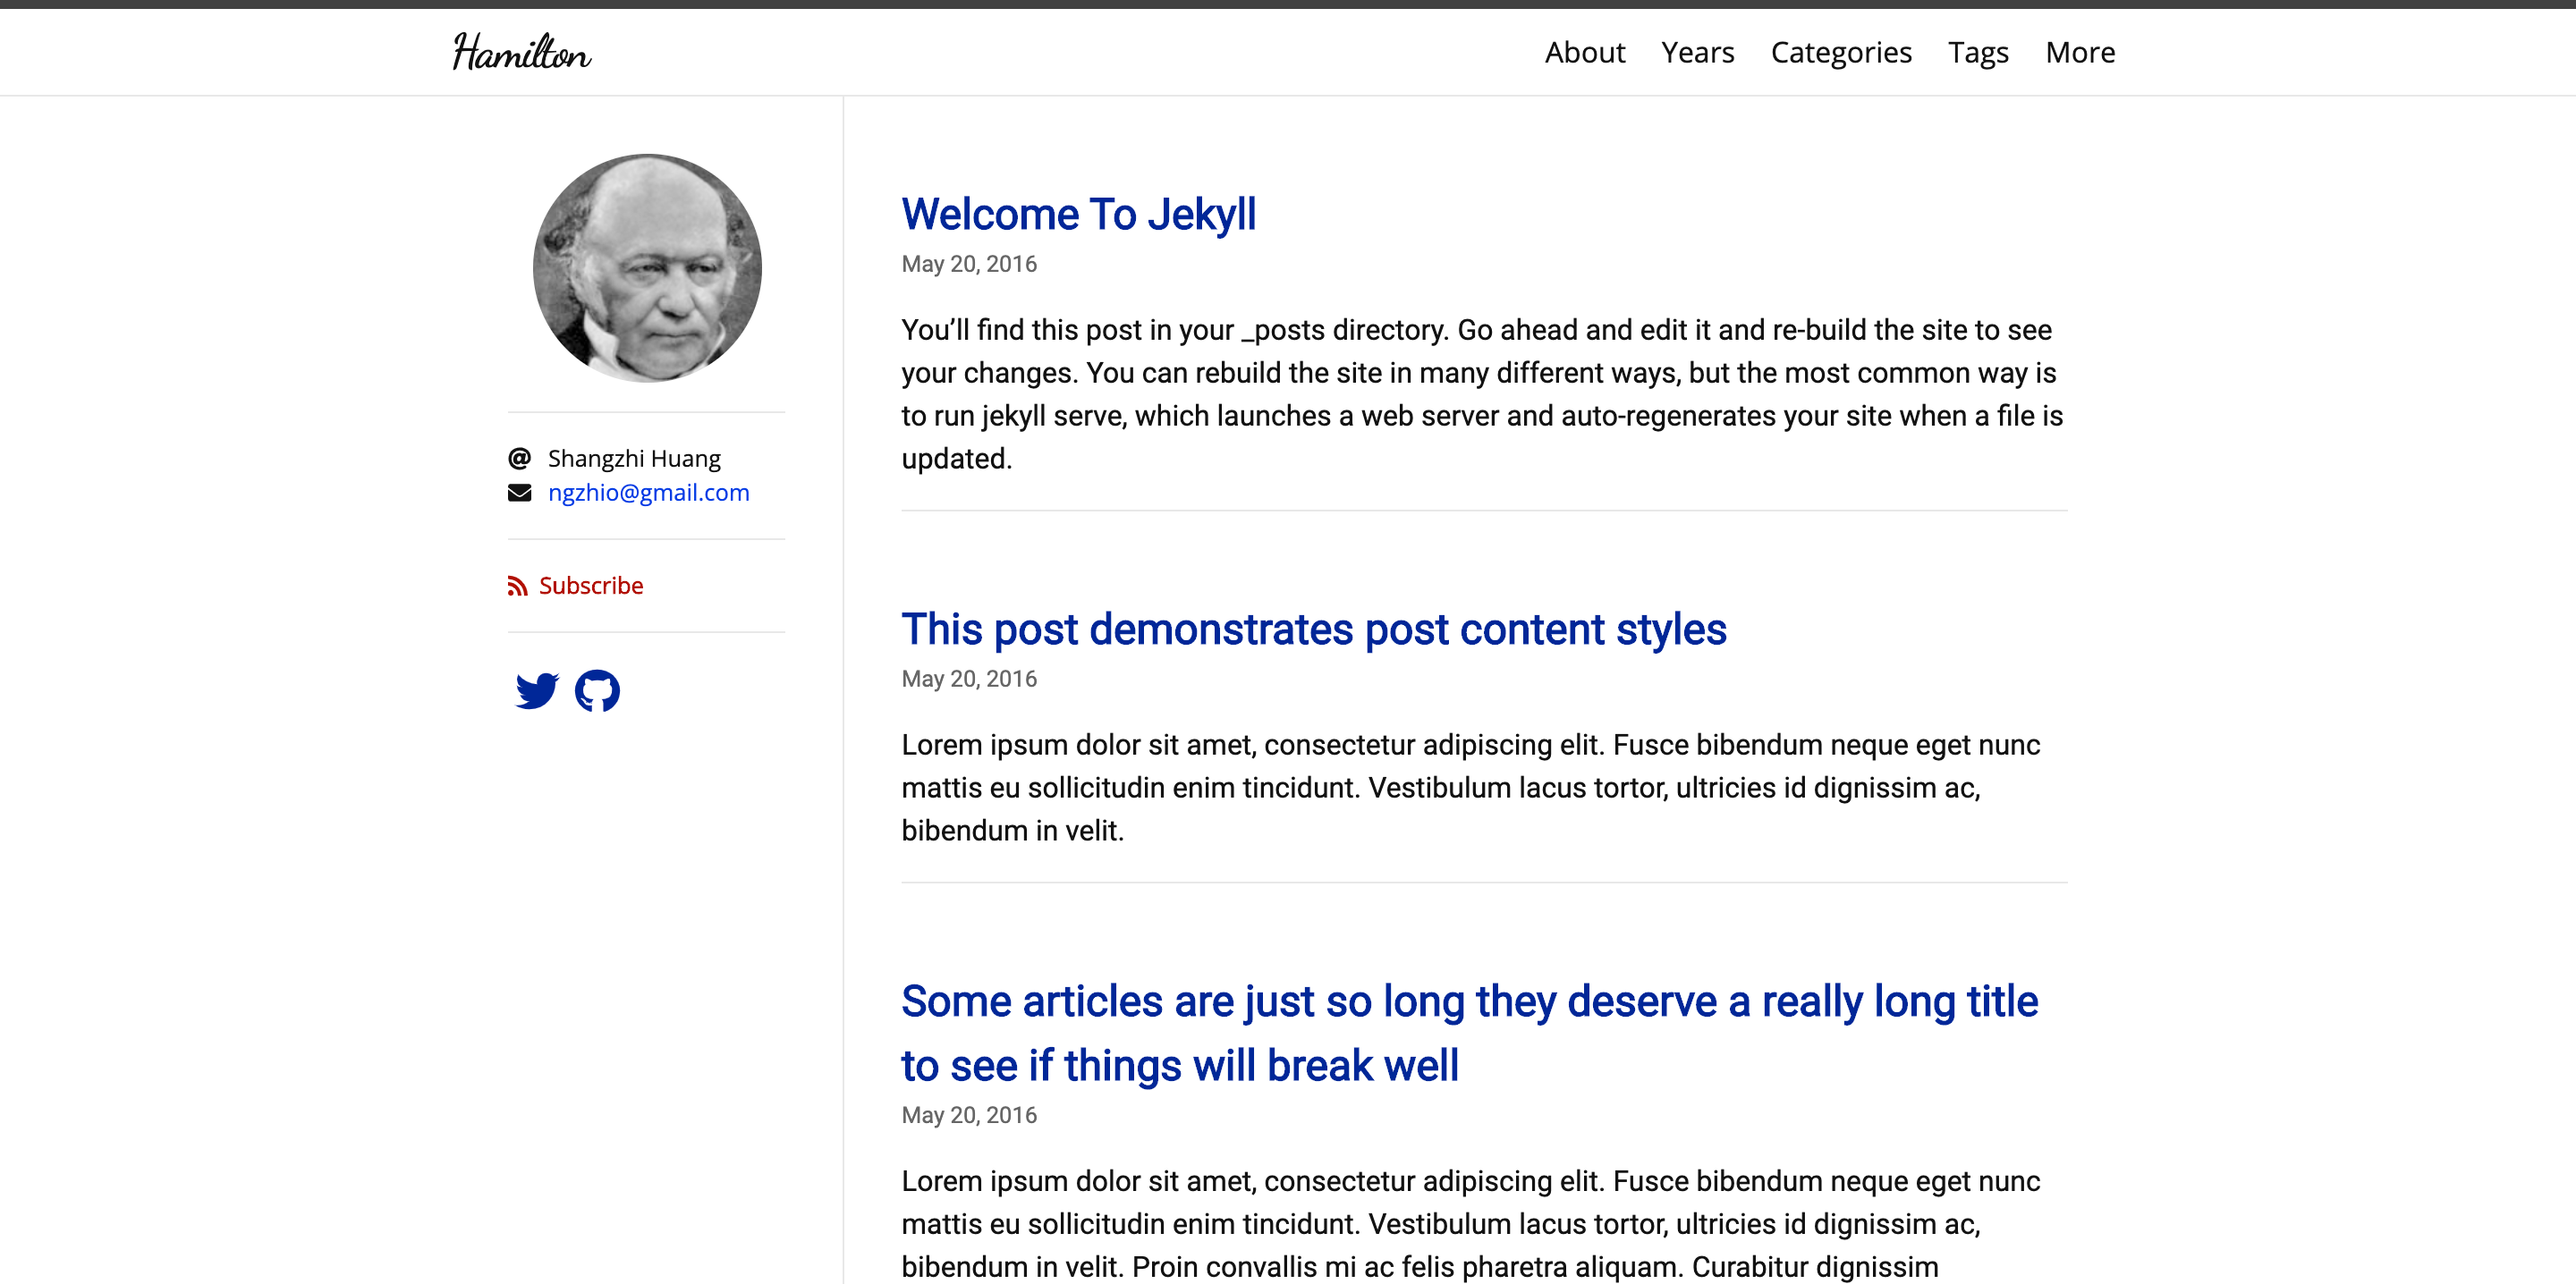Open the Twitter profile icon
2576x1284 pixels.
pyautogui.click(x=537, y=690)
